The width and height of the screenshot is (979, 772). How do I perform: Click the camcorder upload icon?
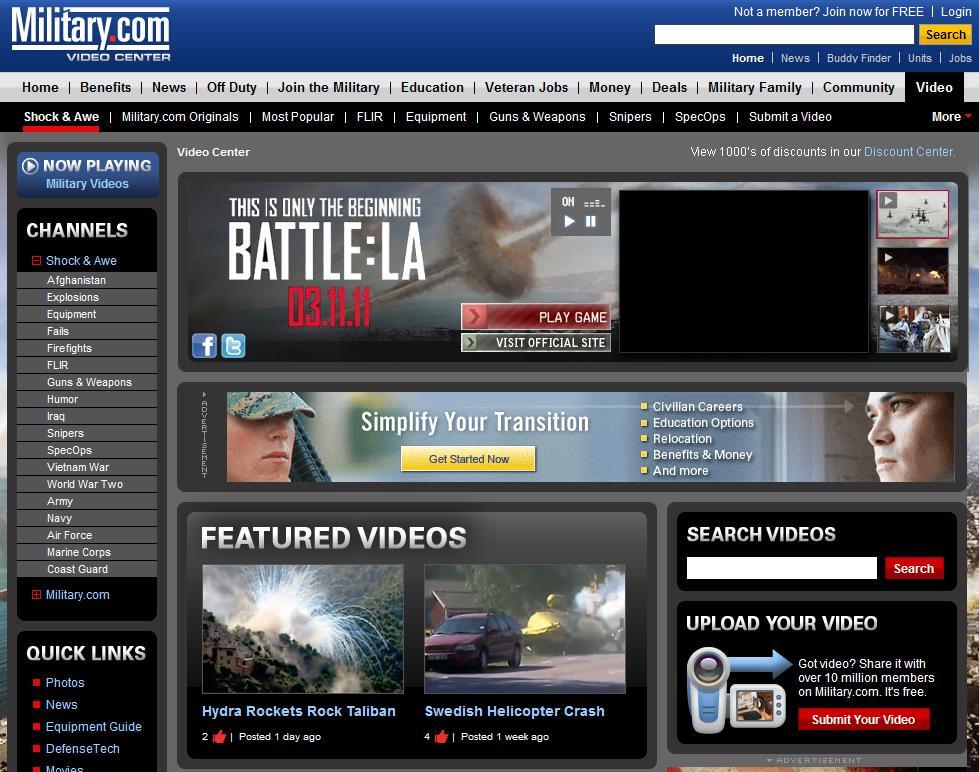coord(737,690)
